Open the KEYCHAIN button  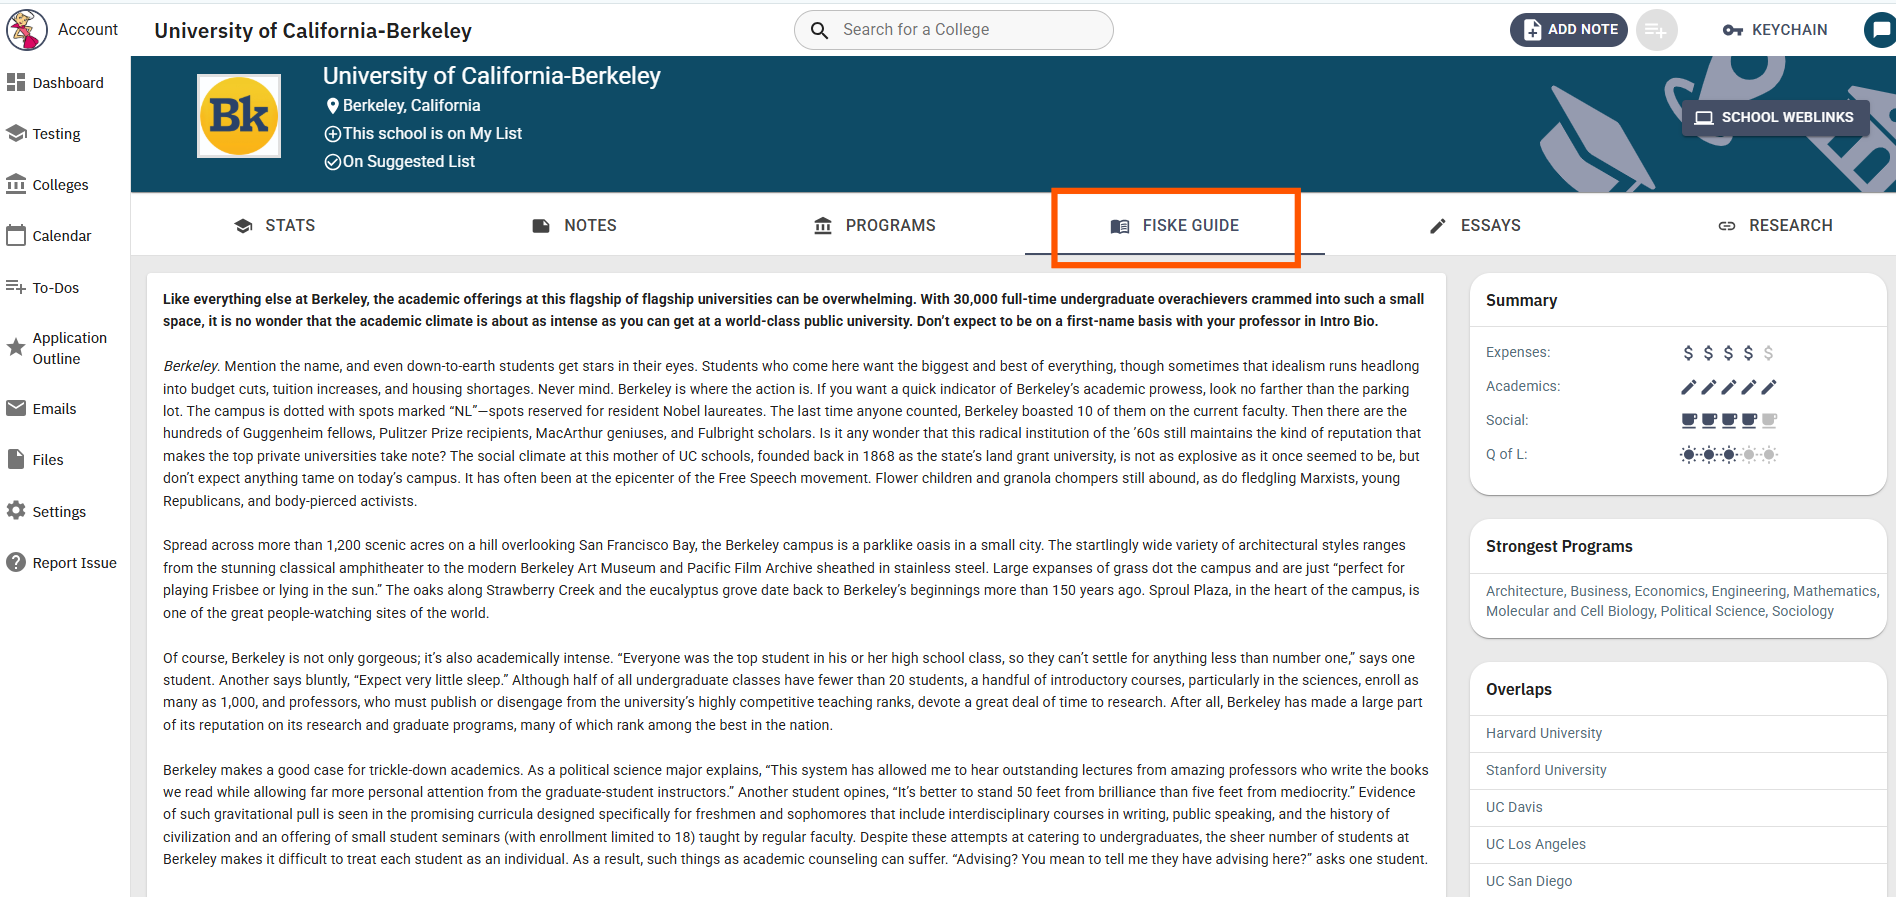(x=1775, y=30)
